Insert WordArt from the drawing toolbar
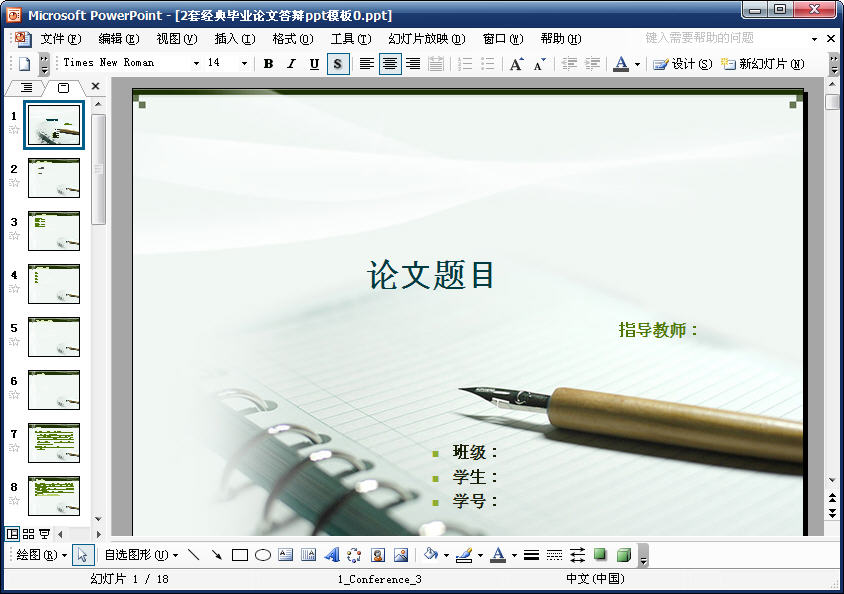This screenshot has width=844, height=594. click(332, 554)
